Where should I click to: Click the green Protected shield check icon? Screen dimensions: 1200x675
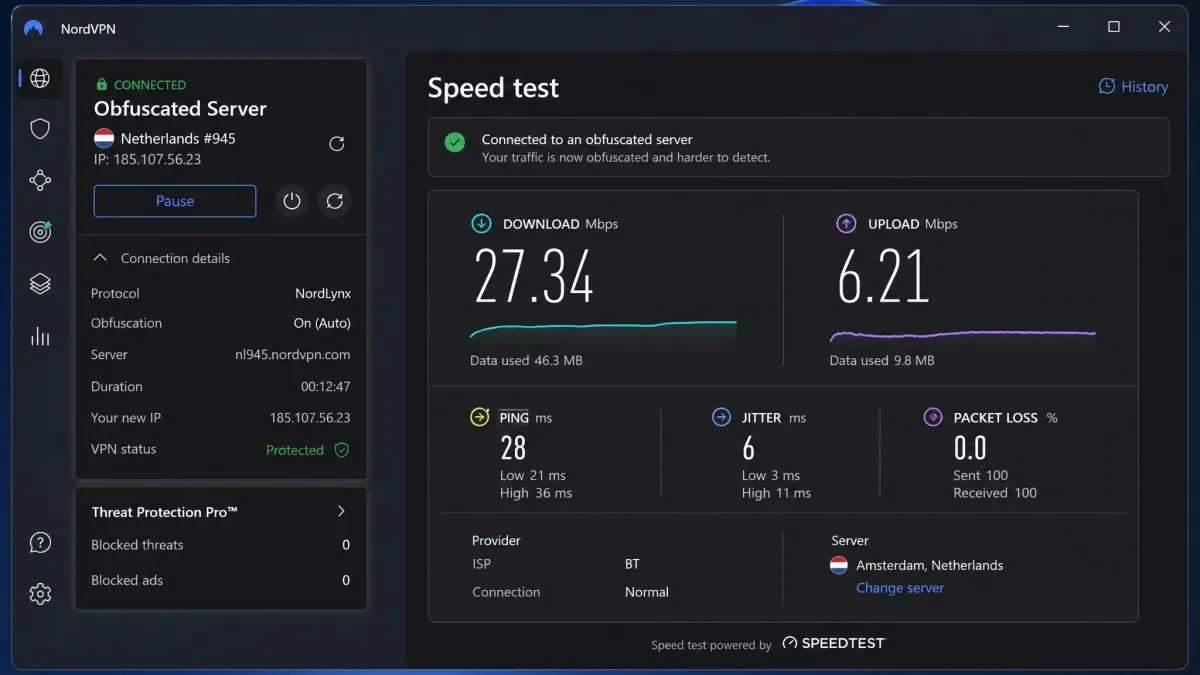[x=342, y=450]
